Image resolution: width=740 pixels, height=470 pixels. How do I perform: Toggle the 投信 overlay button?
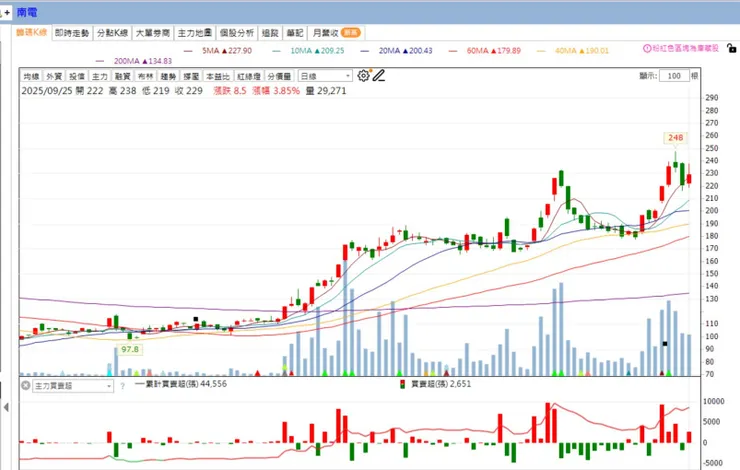coord(77,76)
